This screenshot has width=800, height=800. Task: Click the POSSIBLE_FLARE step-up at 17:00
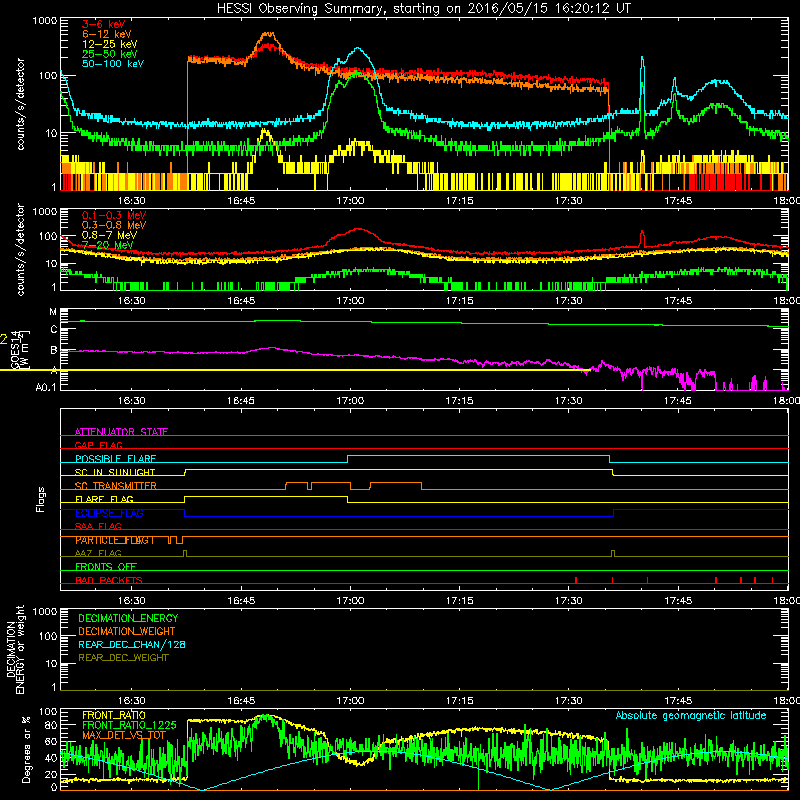tap(347, 459)
